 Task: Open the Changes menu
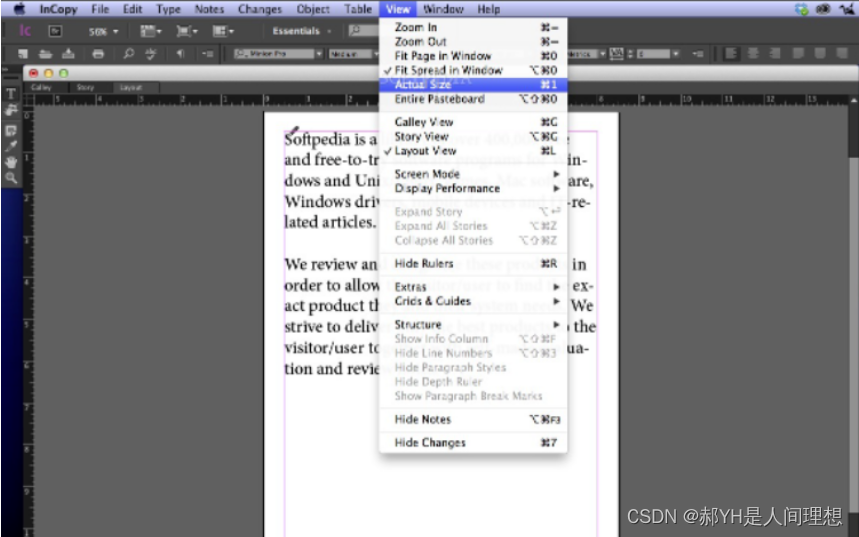point(260,9)
